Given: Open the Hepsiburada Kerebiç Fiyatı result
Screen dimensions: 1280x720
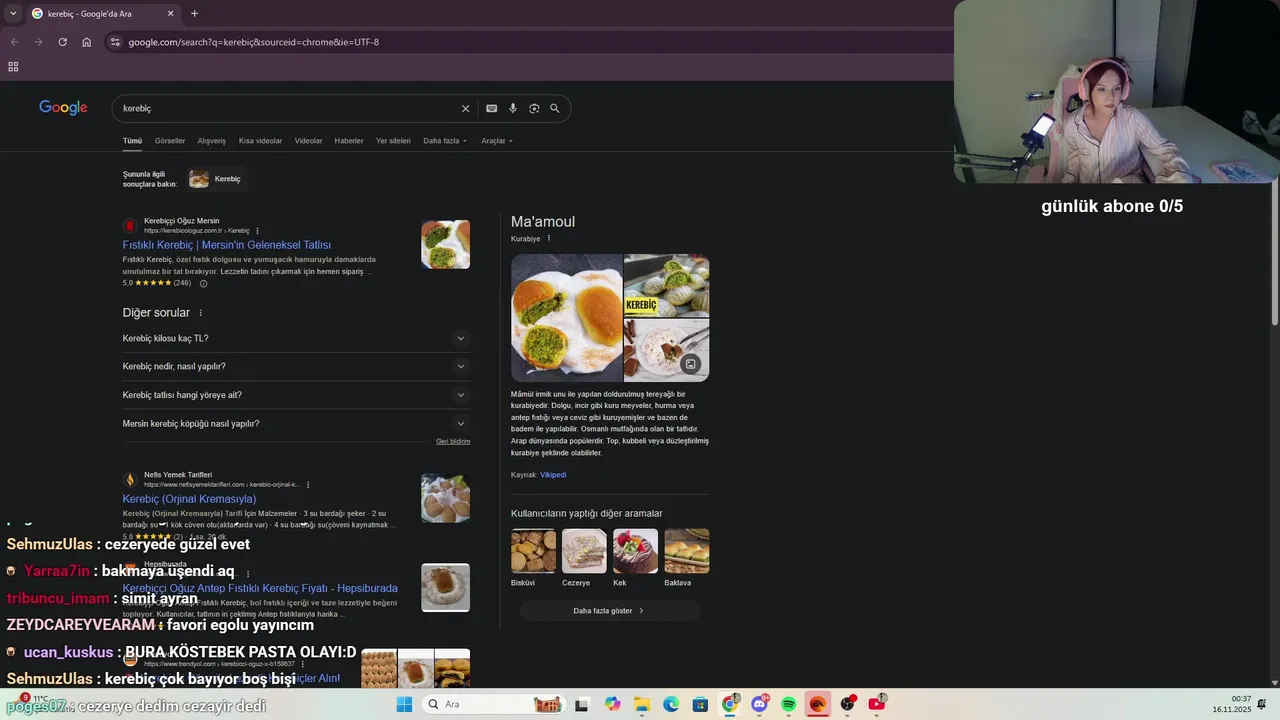Looking at the screenshot, I should (x=260, y=588).
